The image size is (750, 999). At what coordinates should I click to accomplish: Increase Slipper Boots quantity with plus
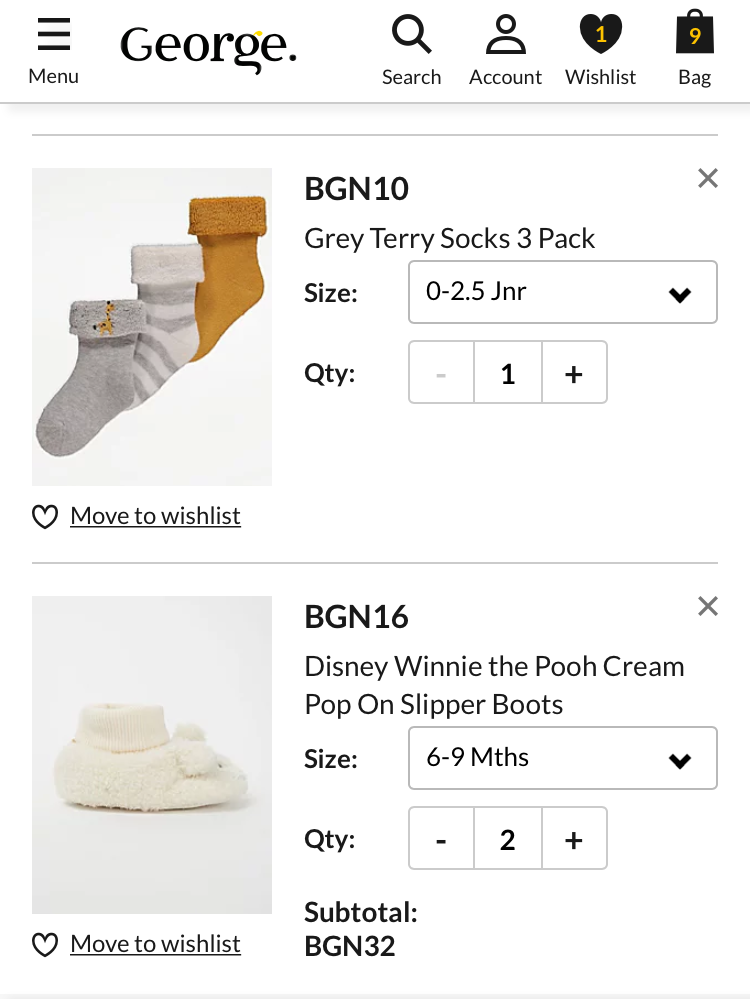click(574, 839)
